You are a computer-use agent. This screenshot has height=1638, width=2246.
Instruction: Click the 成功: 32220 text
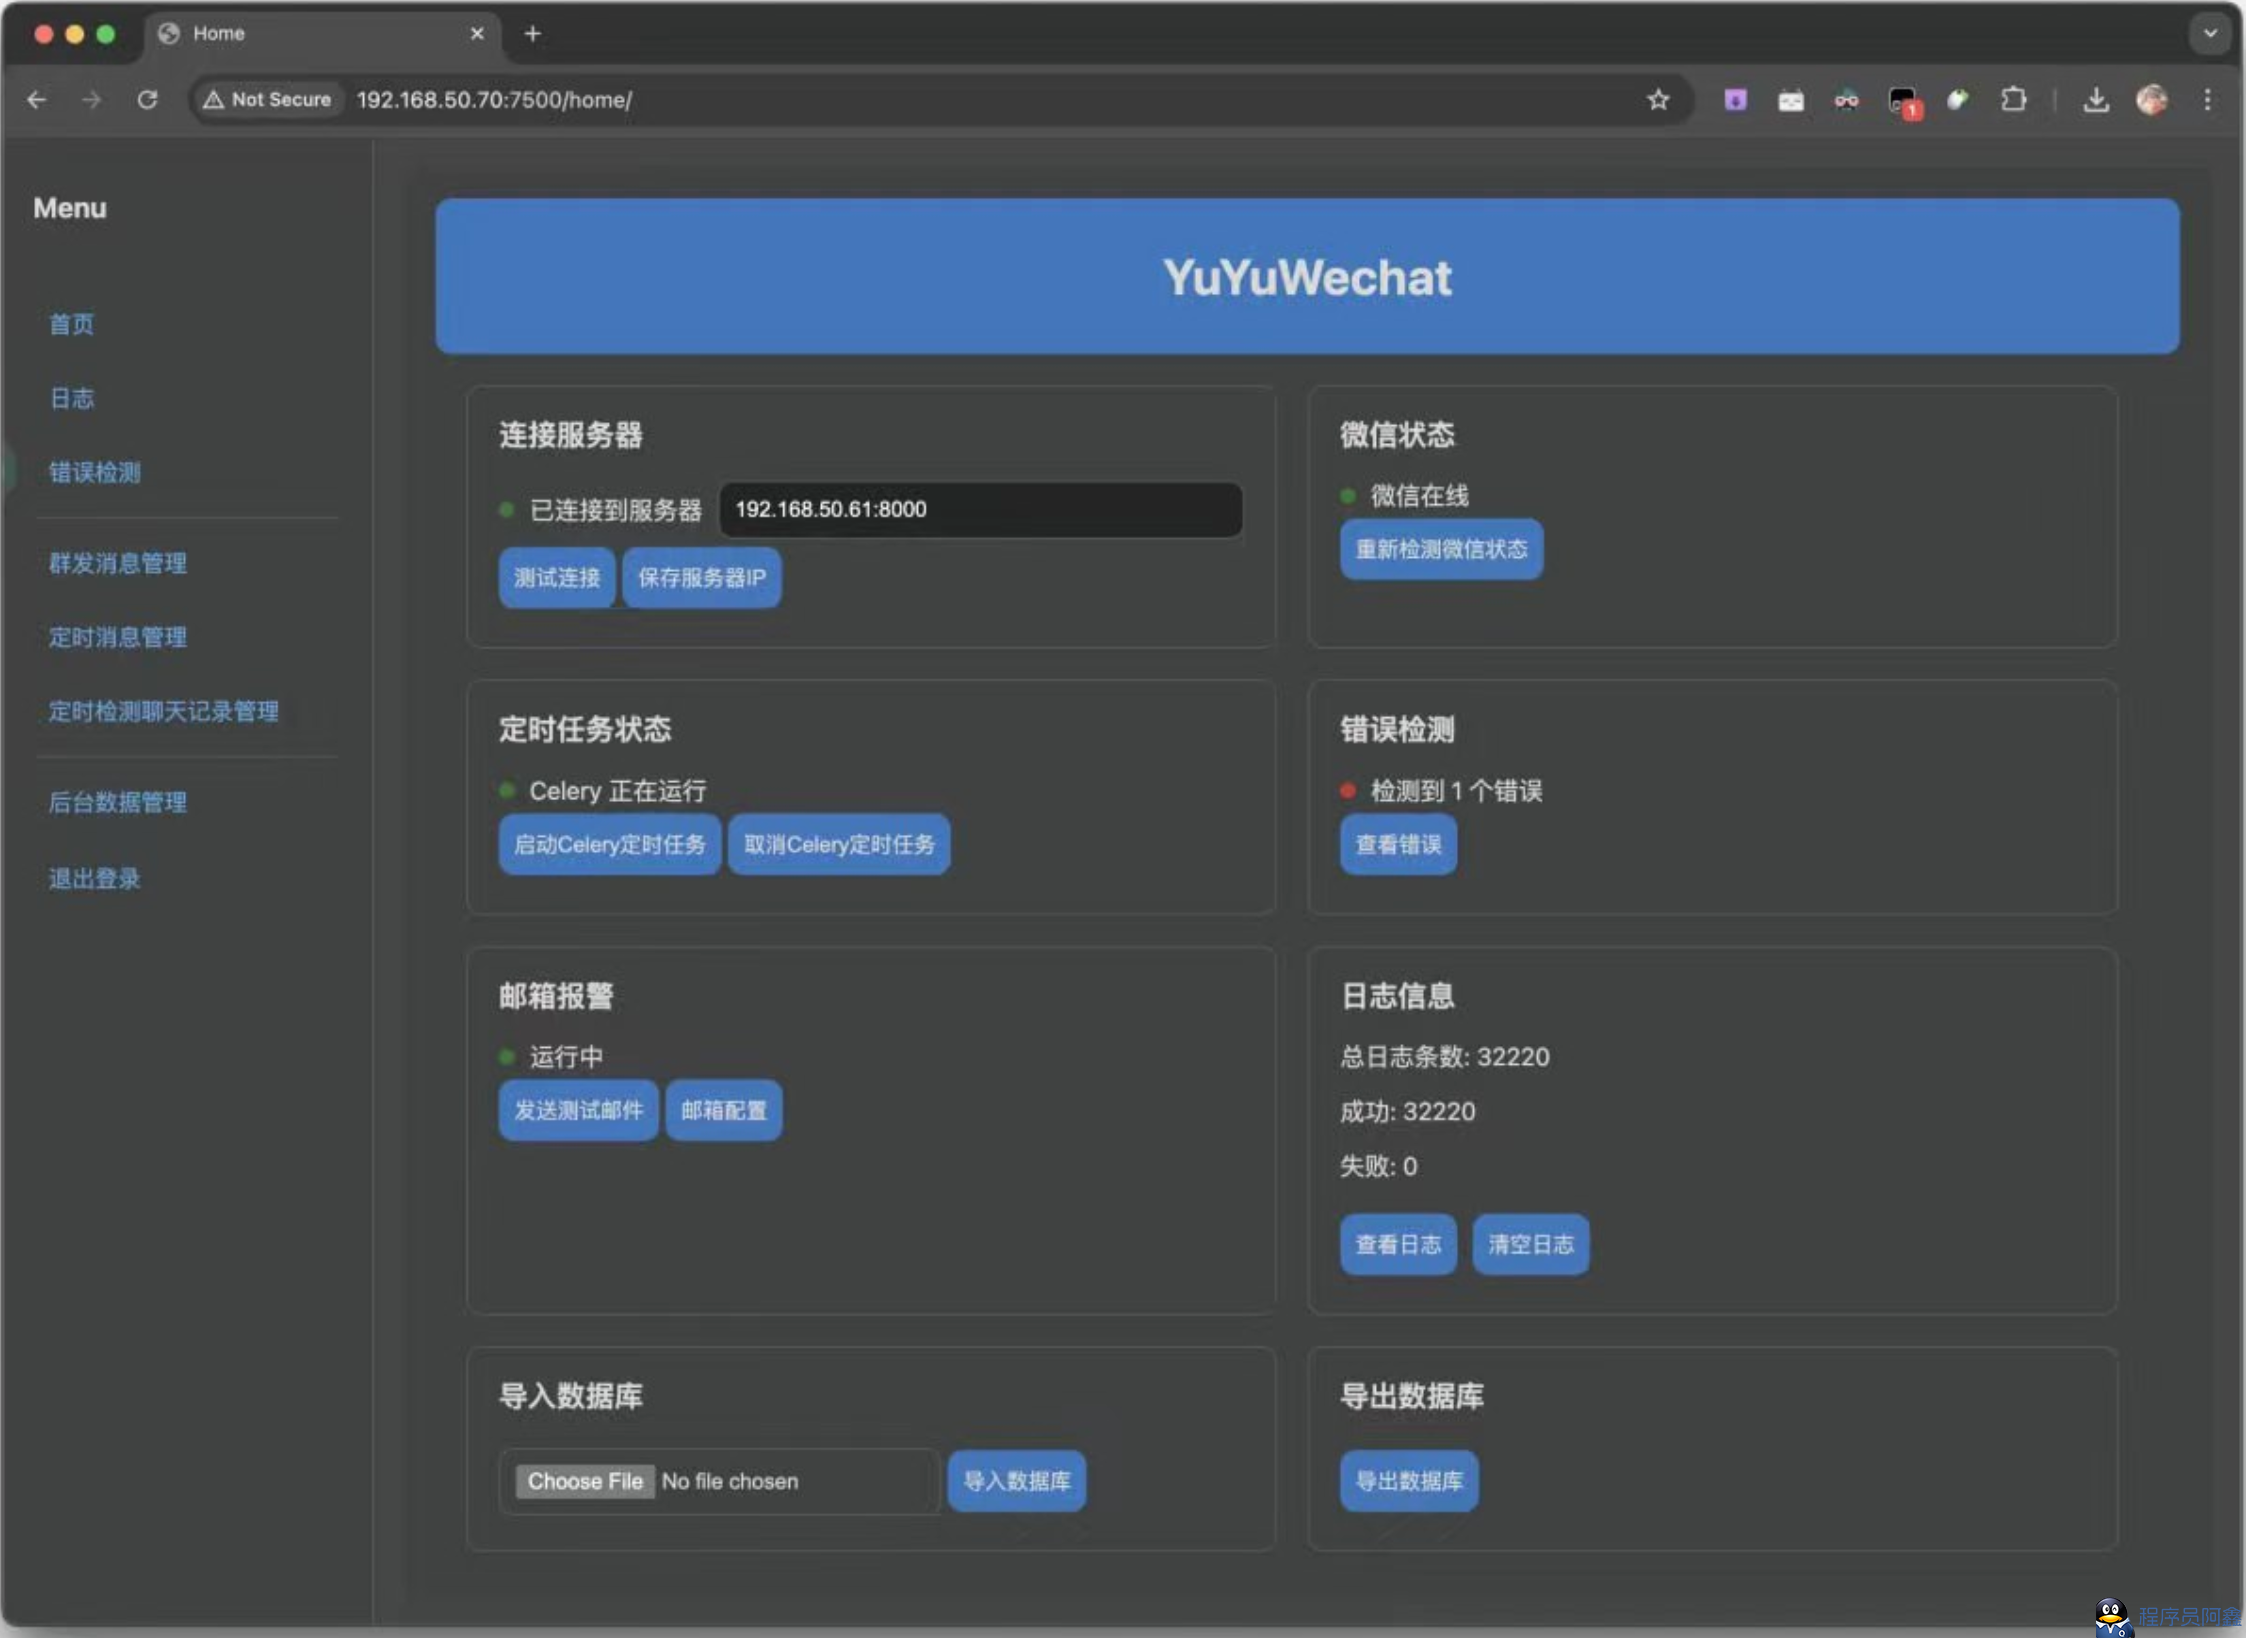(1408, 1111)
